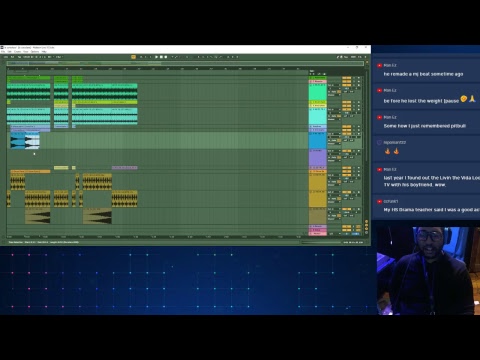
Task: Click chat message 'he remade a mj beat sometime ago'
Action: (x=423, y=74)
